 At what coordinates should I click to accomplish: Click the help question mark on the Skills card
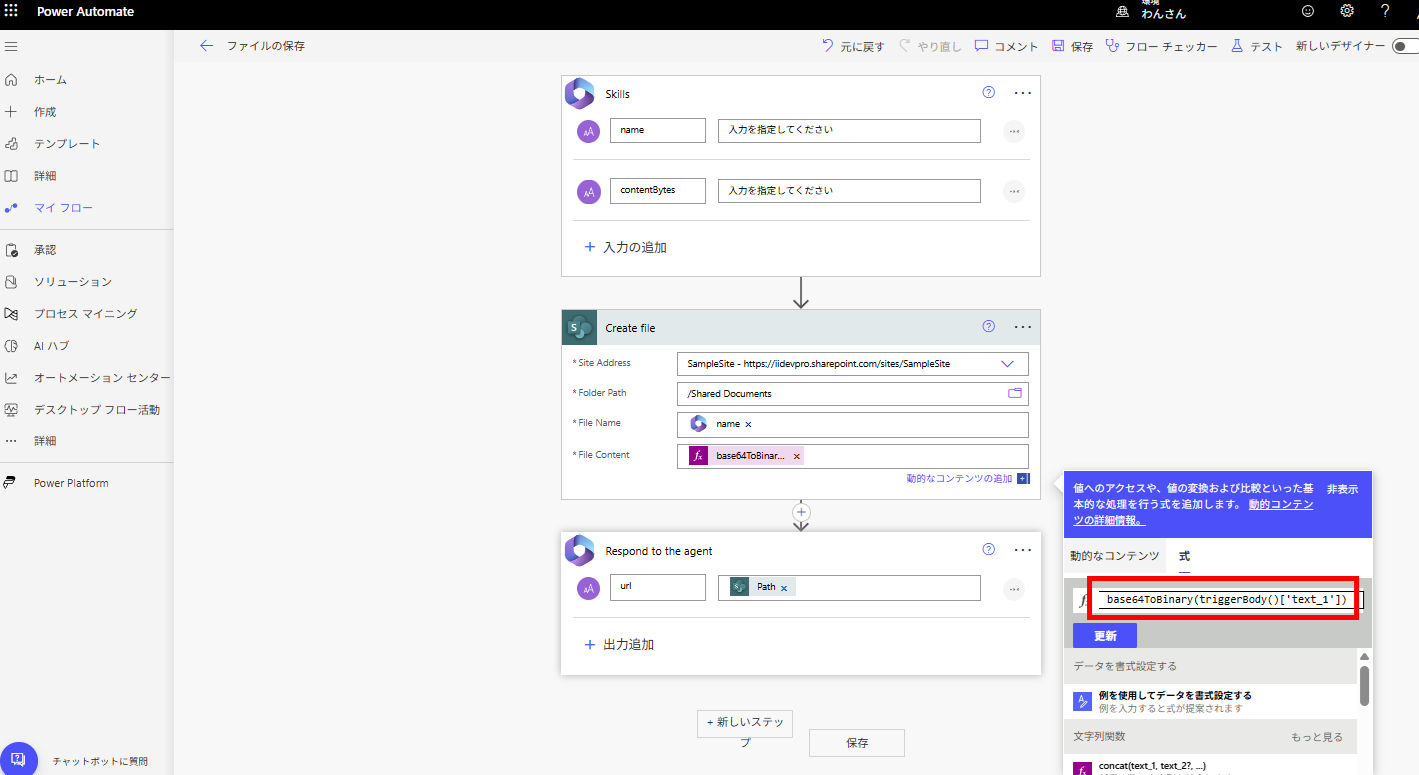(x=988, y=92)
